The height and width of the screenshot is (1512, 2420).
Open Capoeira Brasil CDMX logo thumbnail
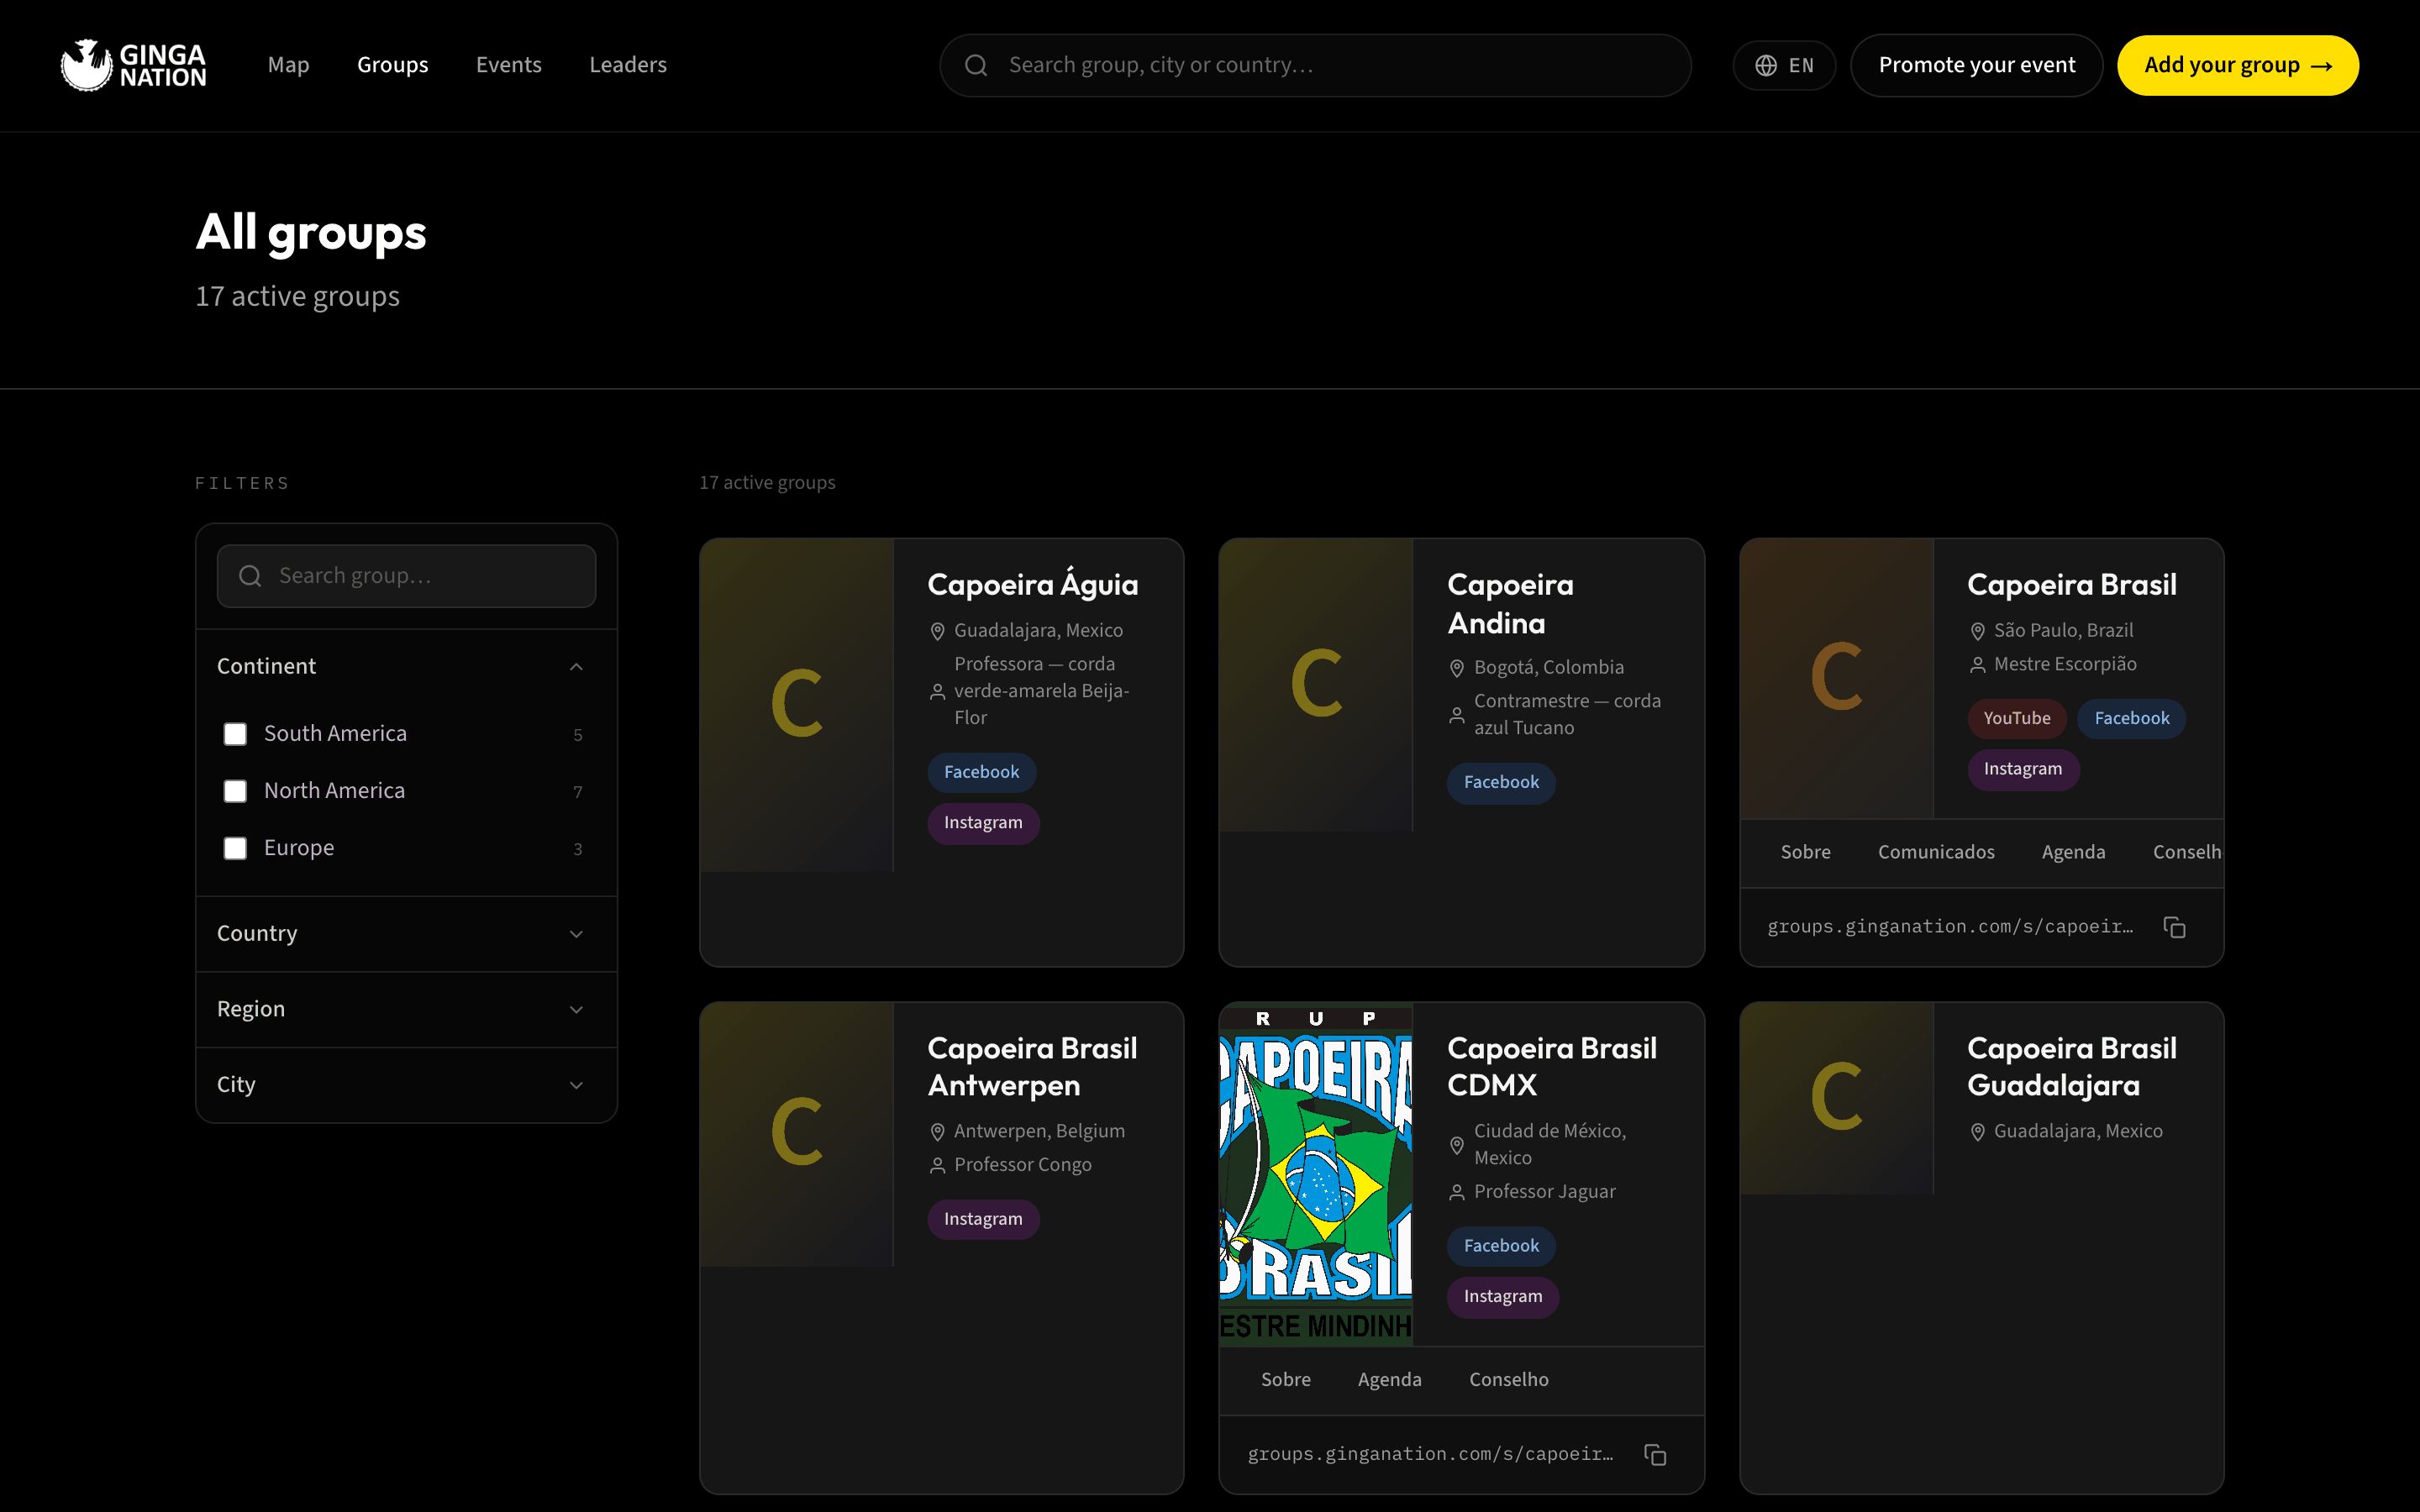1316,1175
